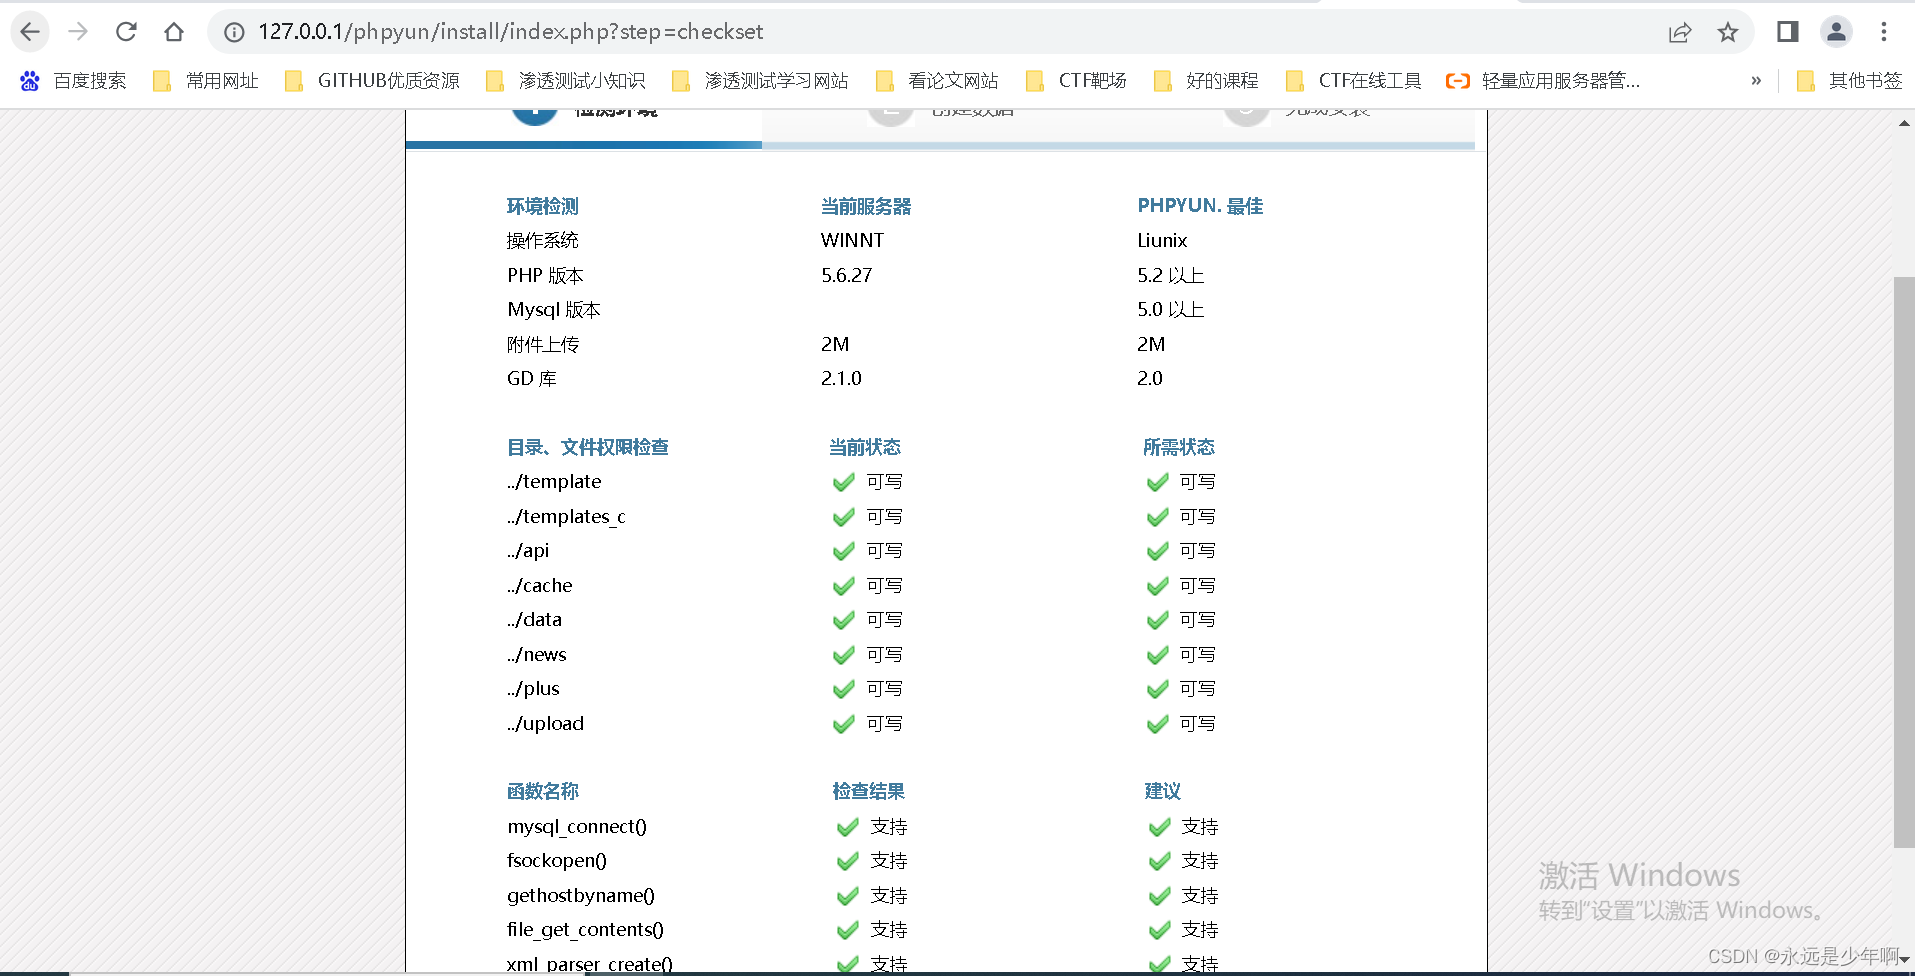Open the user profile menu

coord(1836,32)
